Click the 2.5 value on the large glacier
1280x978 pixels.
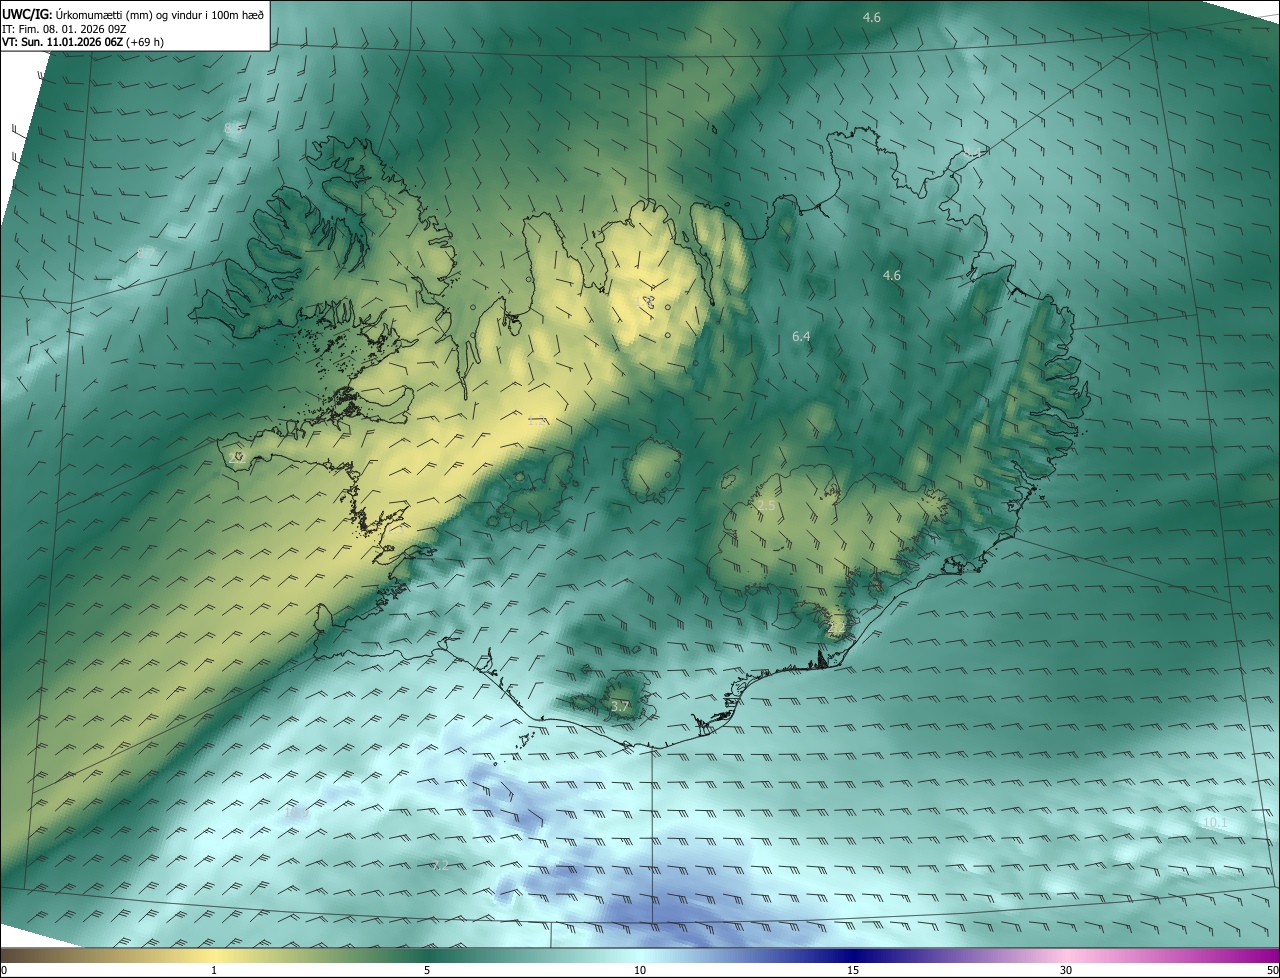[766, 507]
